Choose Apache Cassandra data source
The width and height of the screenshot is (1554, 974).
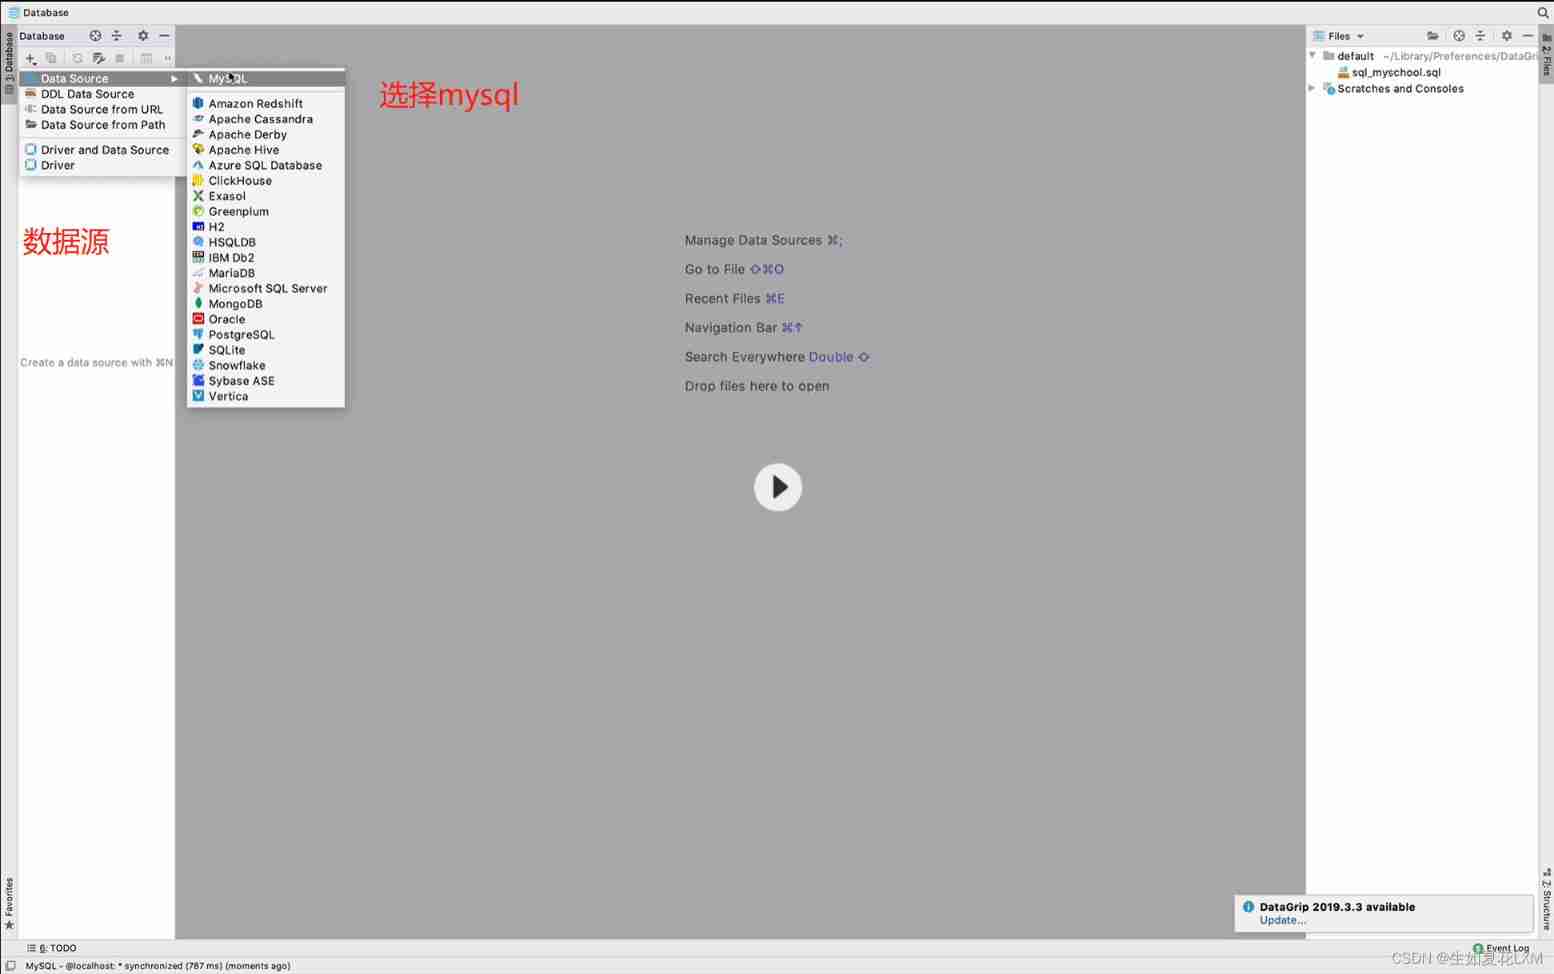pos(266,119)
